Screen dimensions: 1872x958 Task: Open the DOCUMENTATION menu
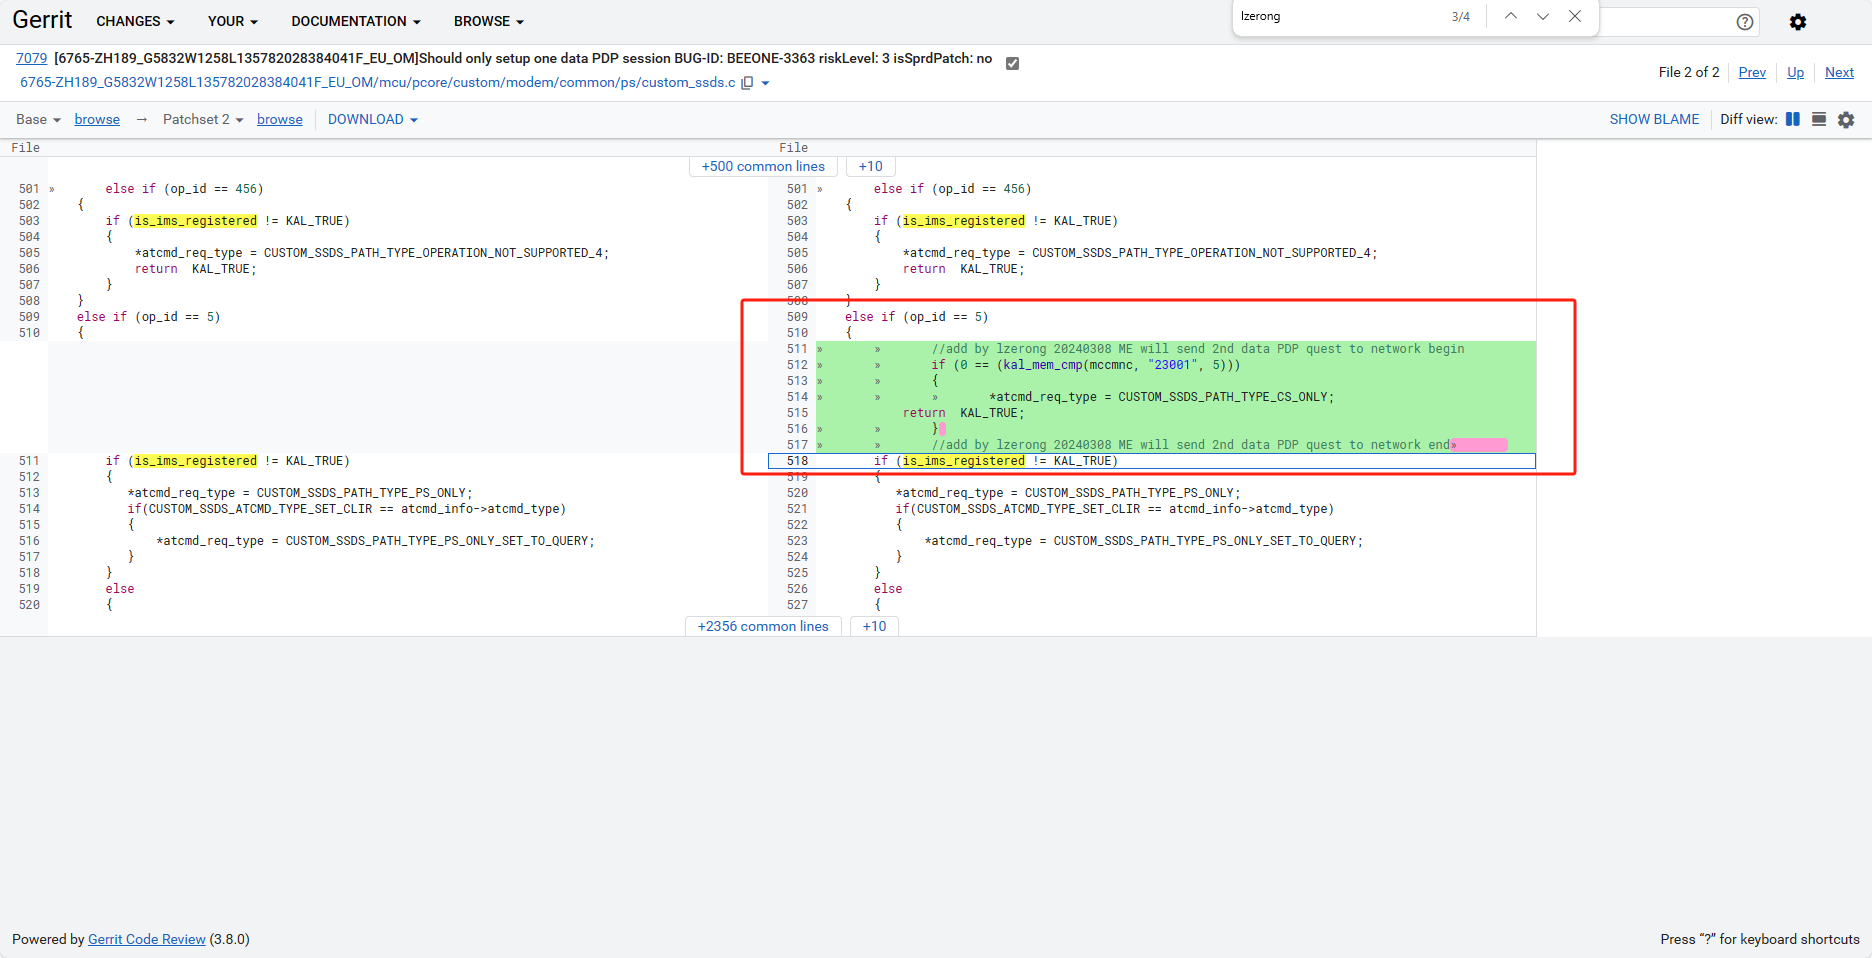[356, 21]
